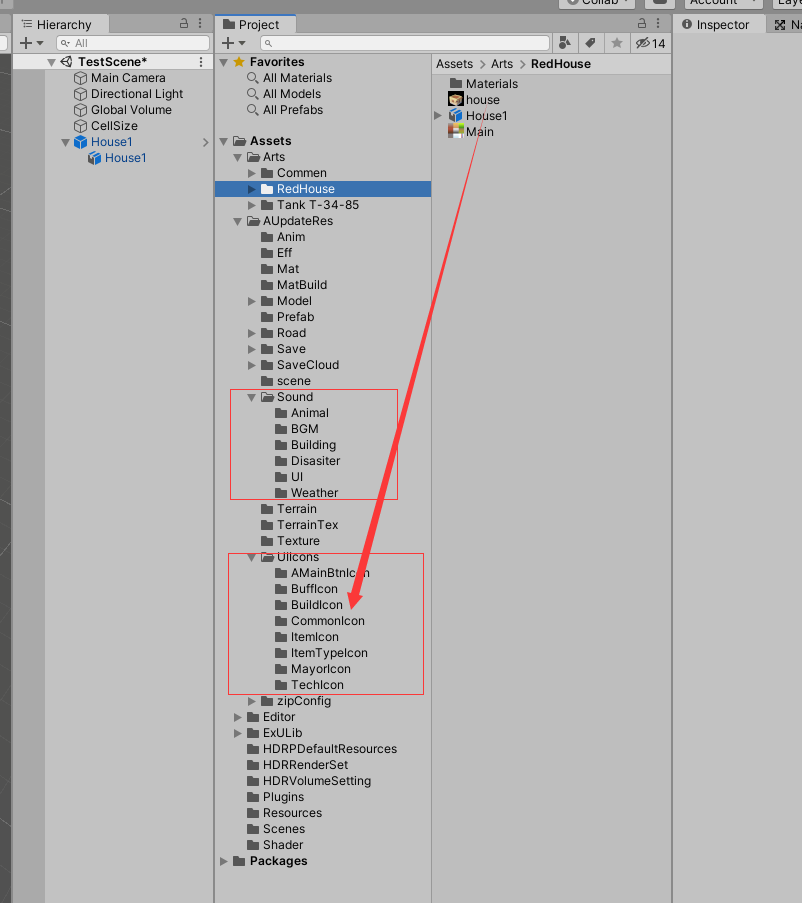
Task: Collapse the TestScene hierarchy arrow
Action: pyautogui.click(x=51, y=62)
